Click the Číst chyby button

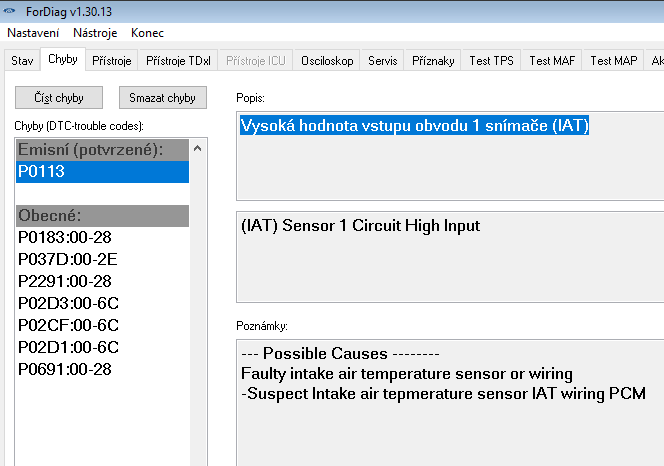(59, 97)
